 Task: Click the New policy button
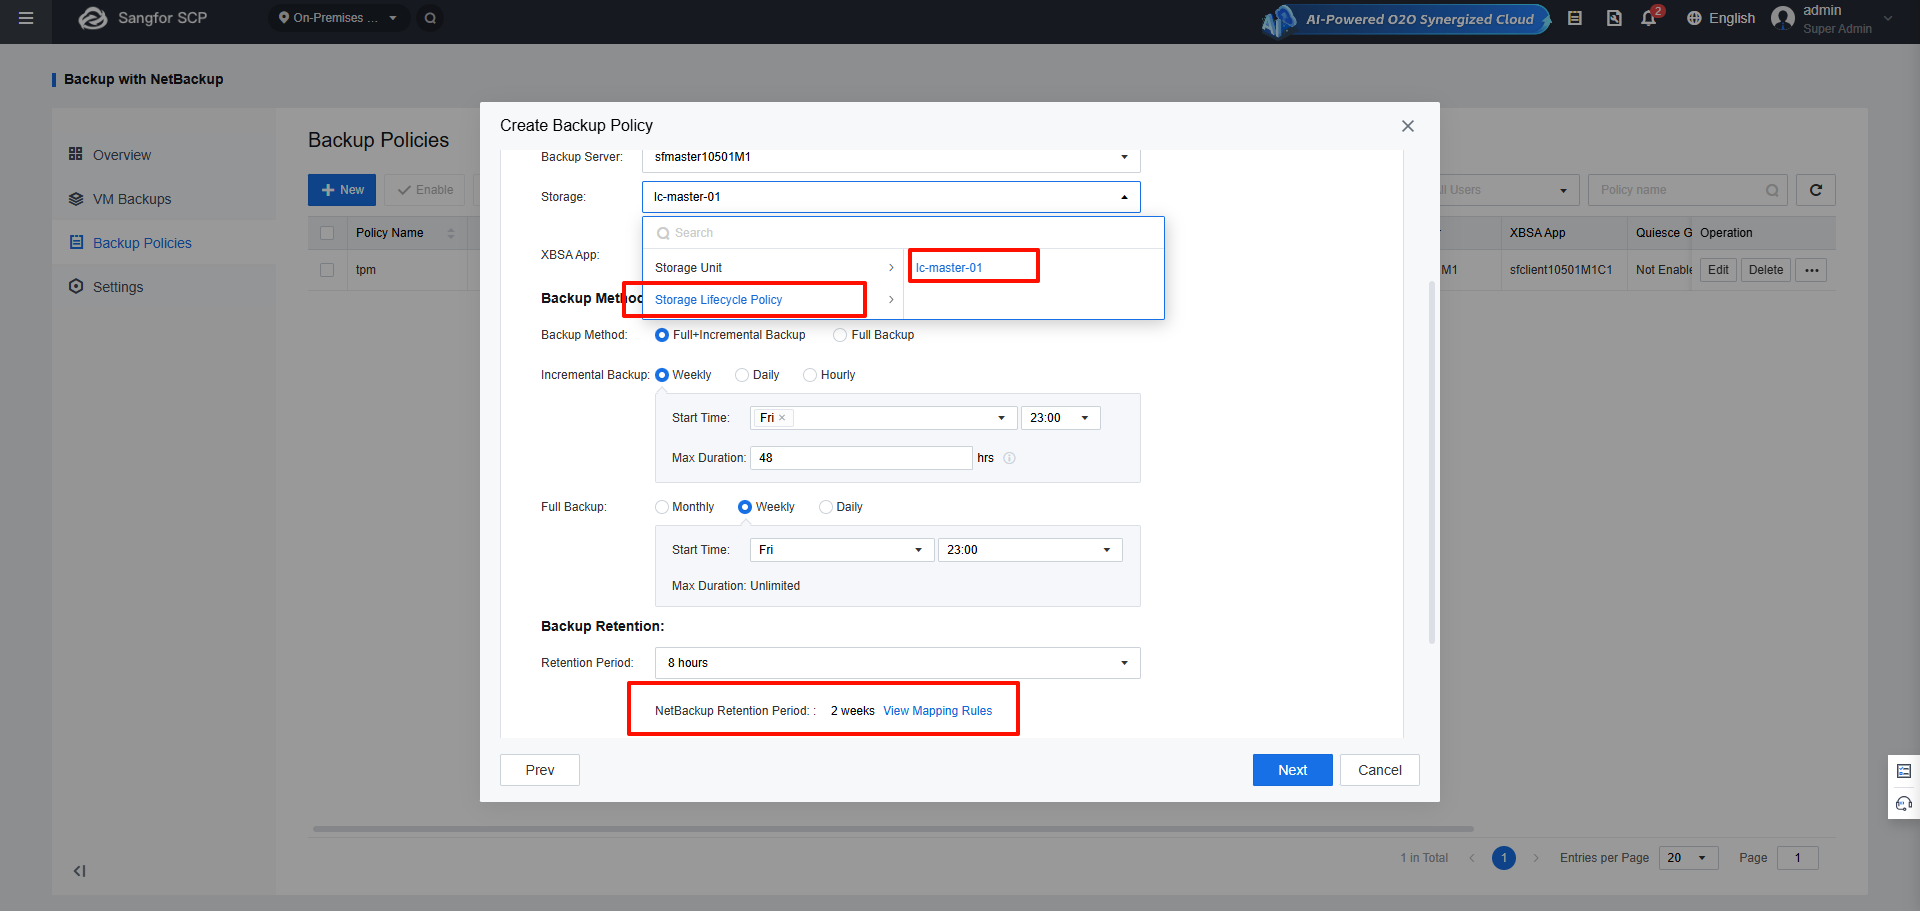342,190
